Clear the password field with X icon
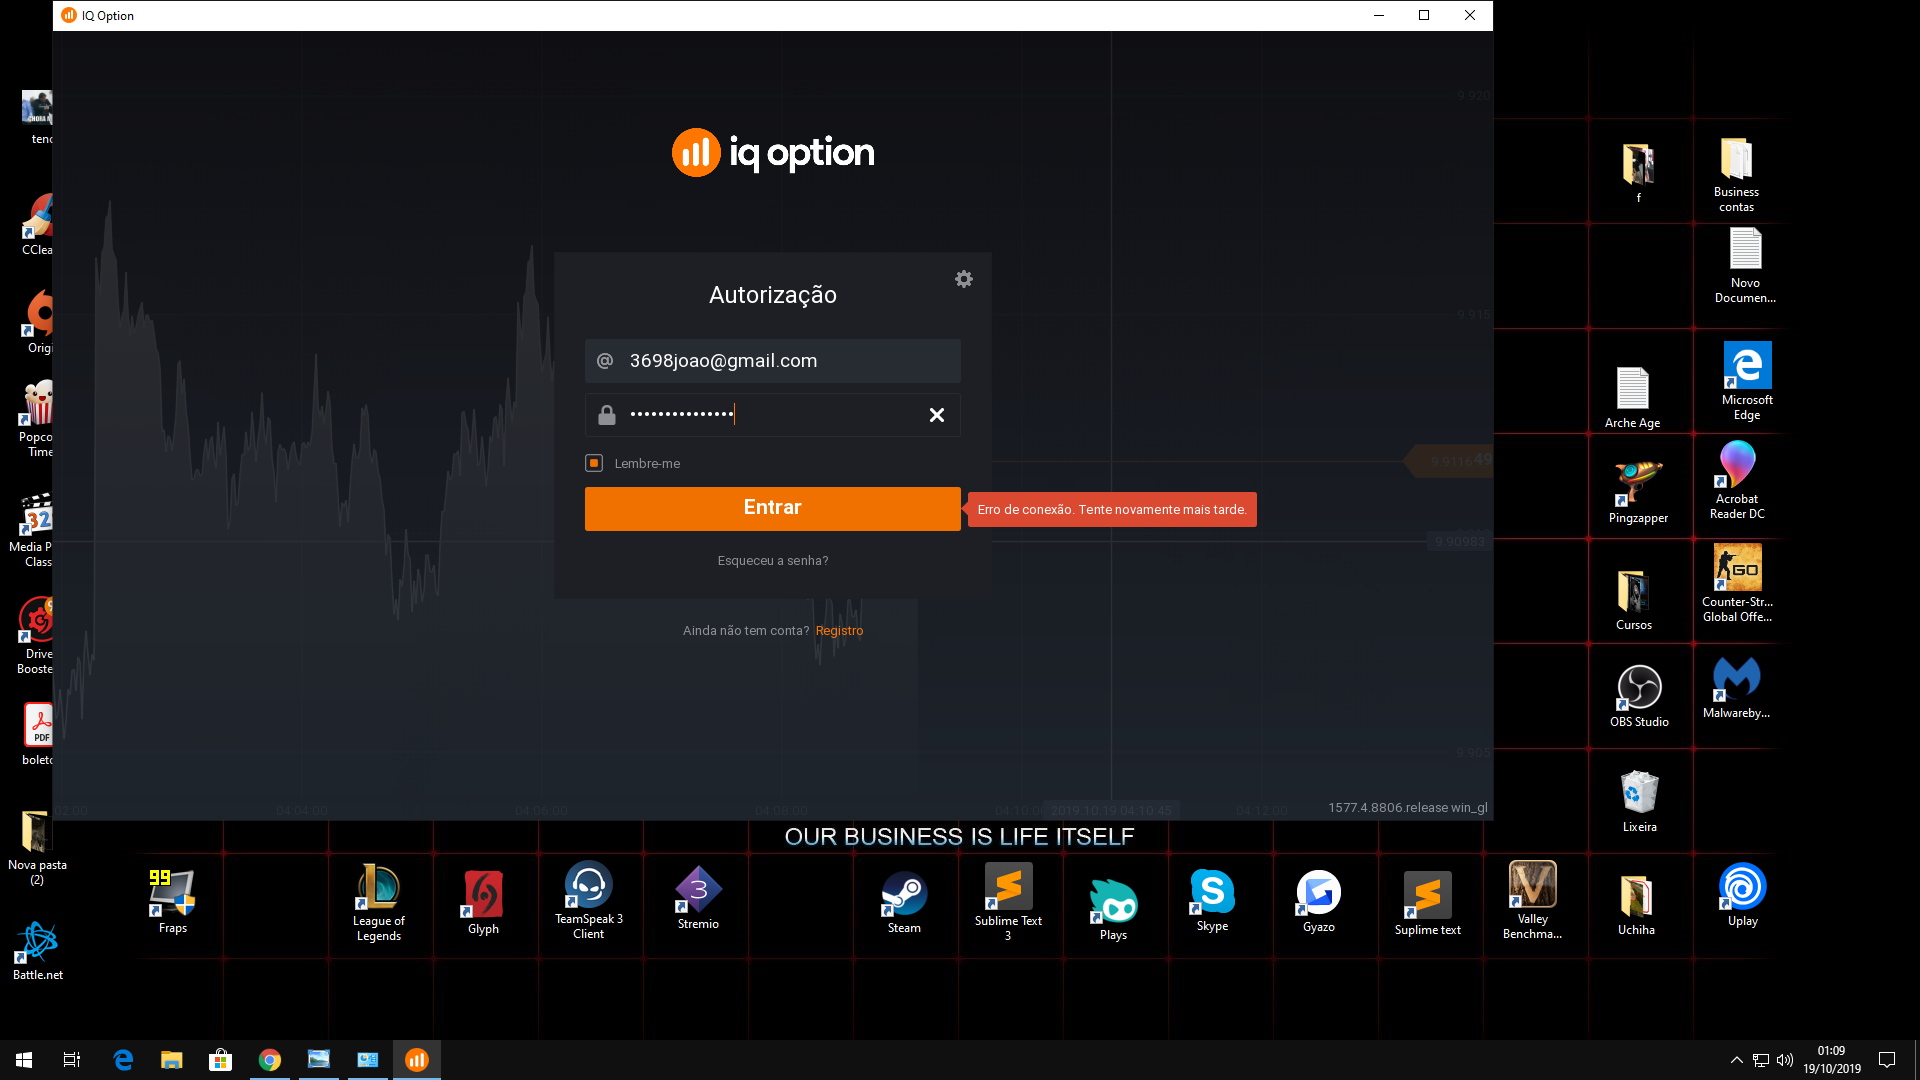This screenshot has height=1080, width=1920. coord(936,415)
